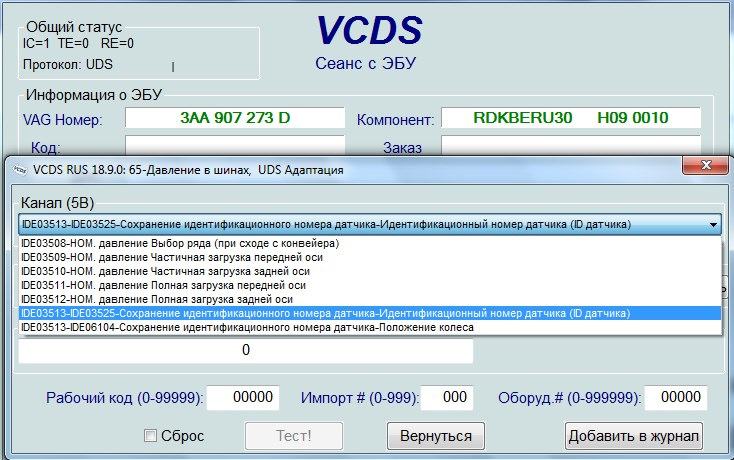The width and height of the screenshot is (734, 460).
Task: Click the Информация о ЭБУ group title
Action: point(94,95)
